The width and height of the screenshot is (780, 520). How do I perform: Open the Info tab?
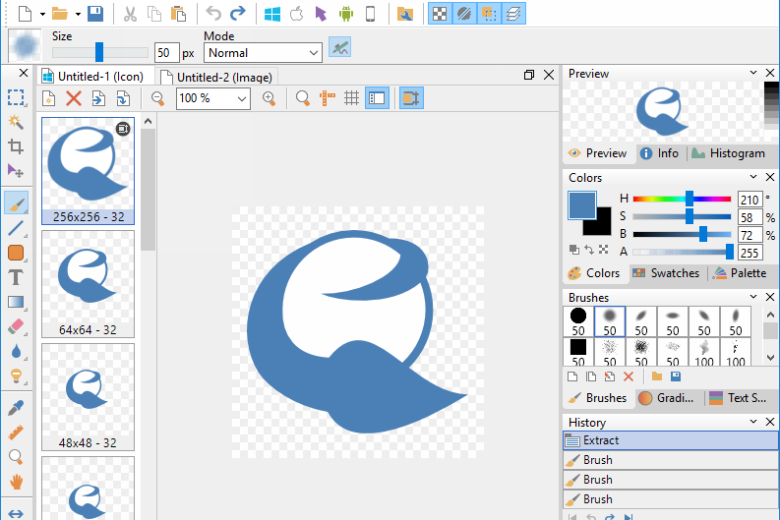[x=660, y=153]
